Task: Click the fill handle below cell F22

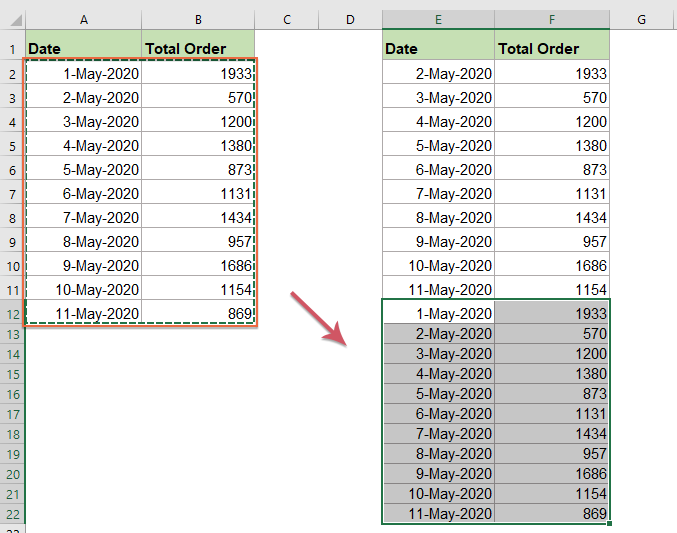Action: coord(609,523)
